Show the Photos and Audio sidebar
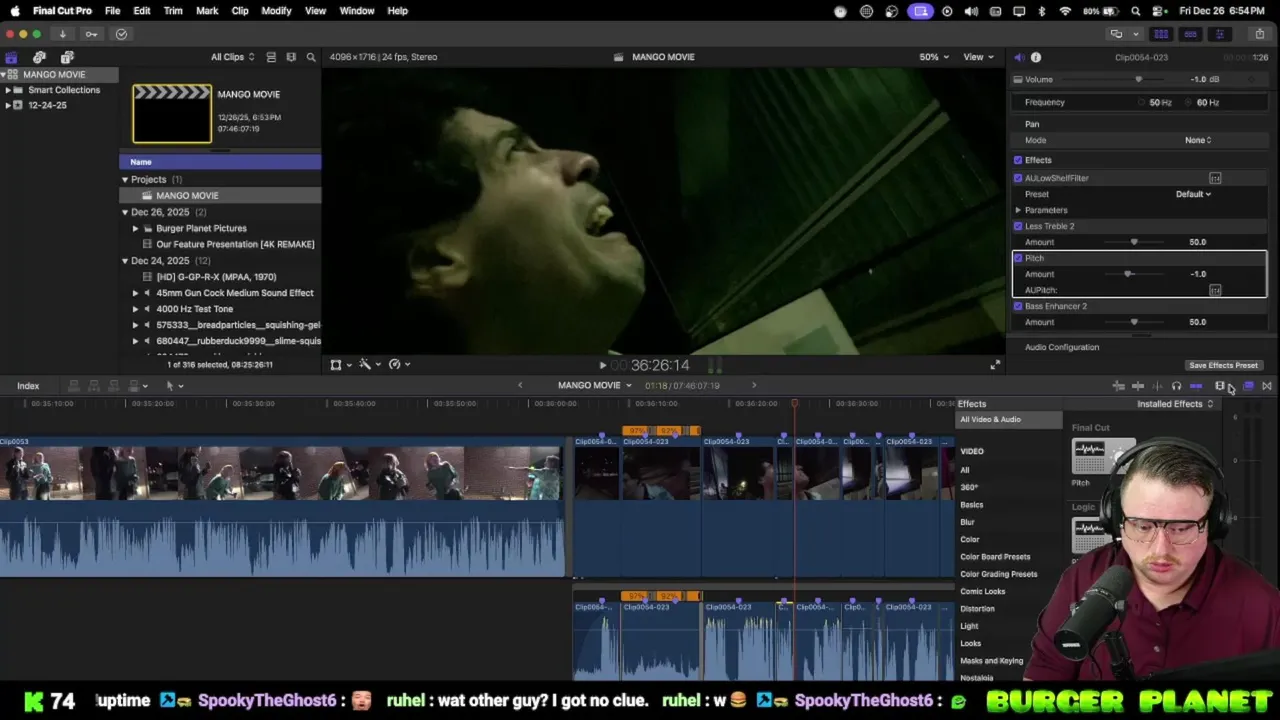Viewport: 1280px width, 720px height. [x=39, y=57]
